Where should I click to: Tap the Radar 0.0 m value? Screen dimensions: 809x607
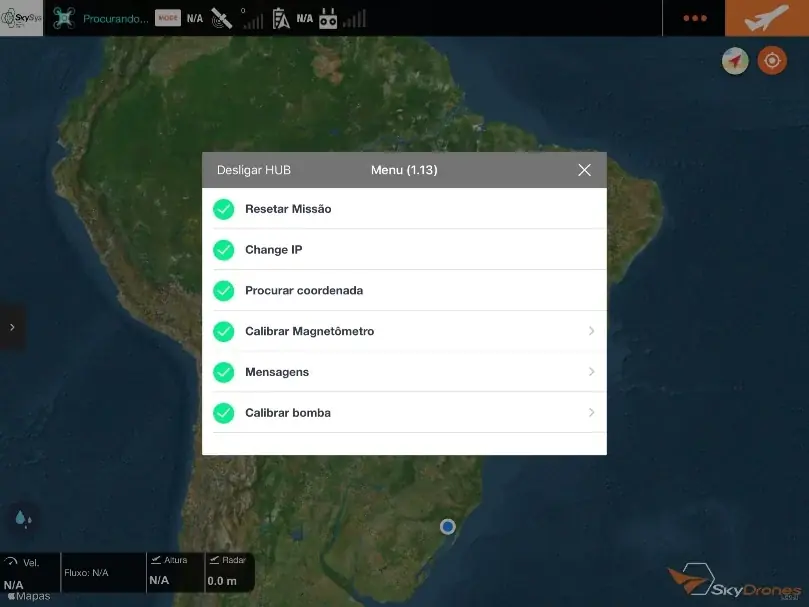(222, 581)
